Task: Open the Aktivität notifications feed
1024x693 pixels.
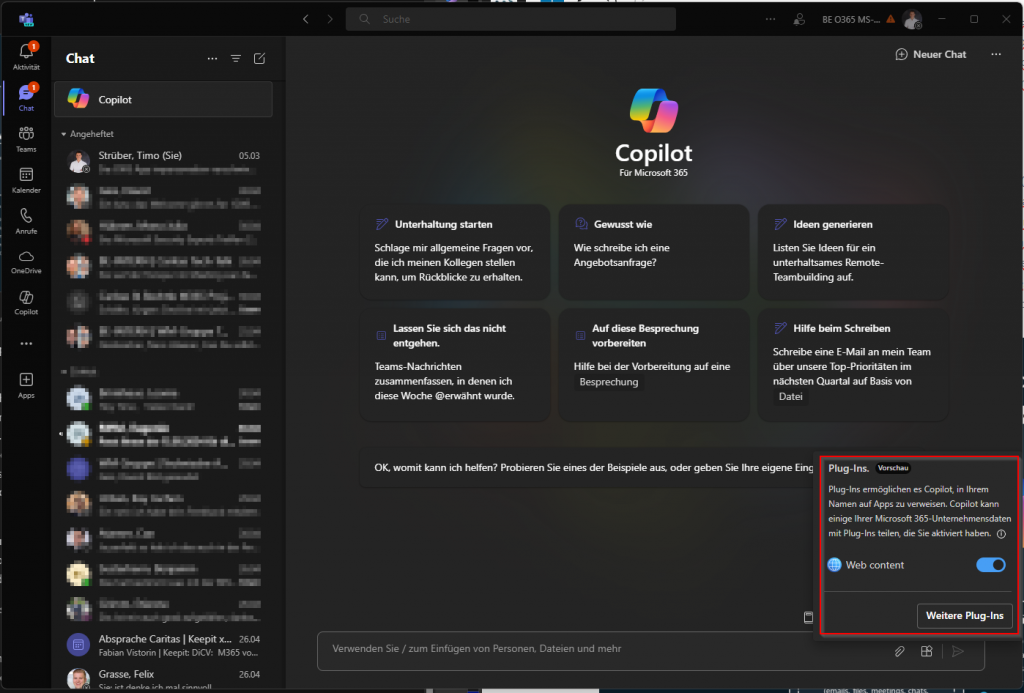Action: tap(26, 56)
